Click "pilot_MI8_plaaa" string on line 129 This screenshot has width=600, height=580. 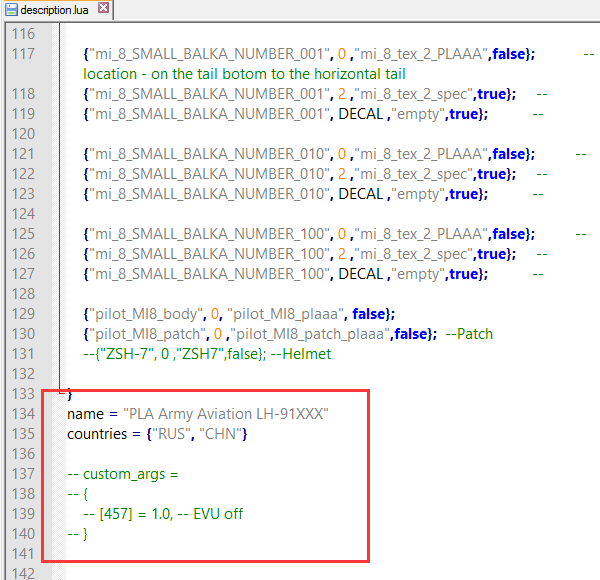coord(285,314)
